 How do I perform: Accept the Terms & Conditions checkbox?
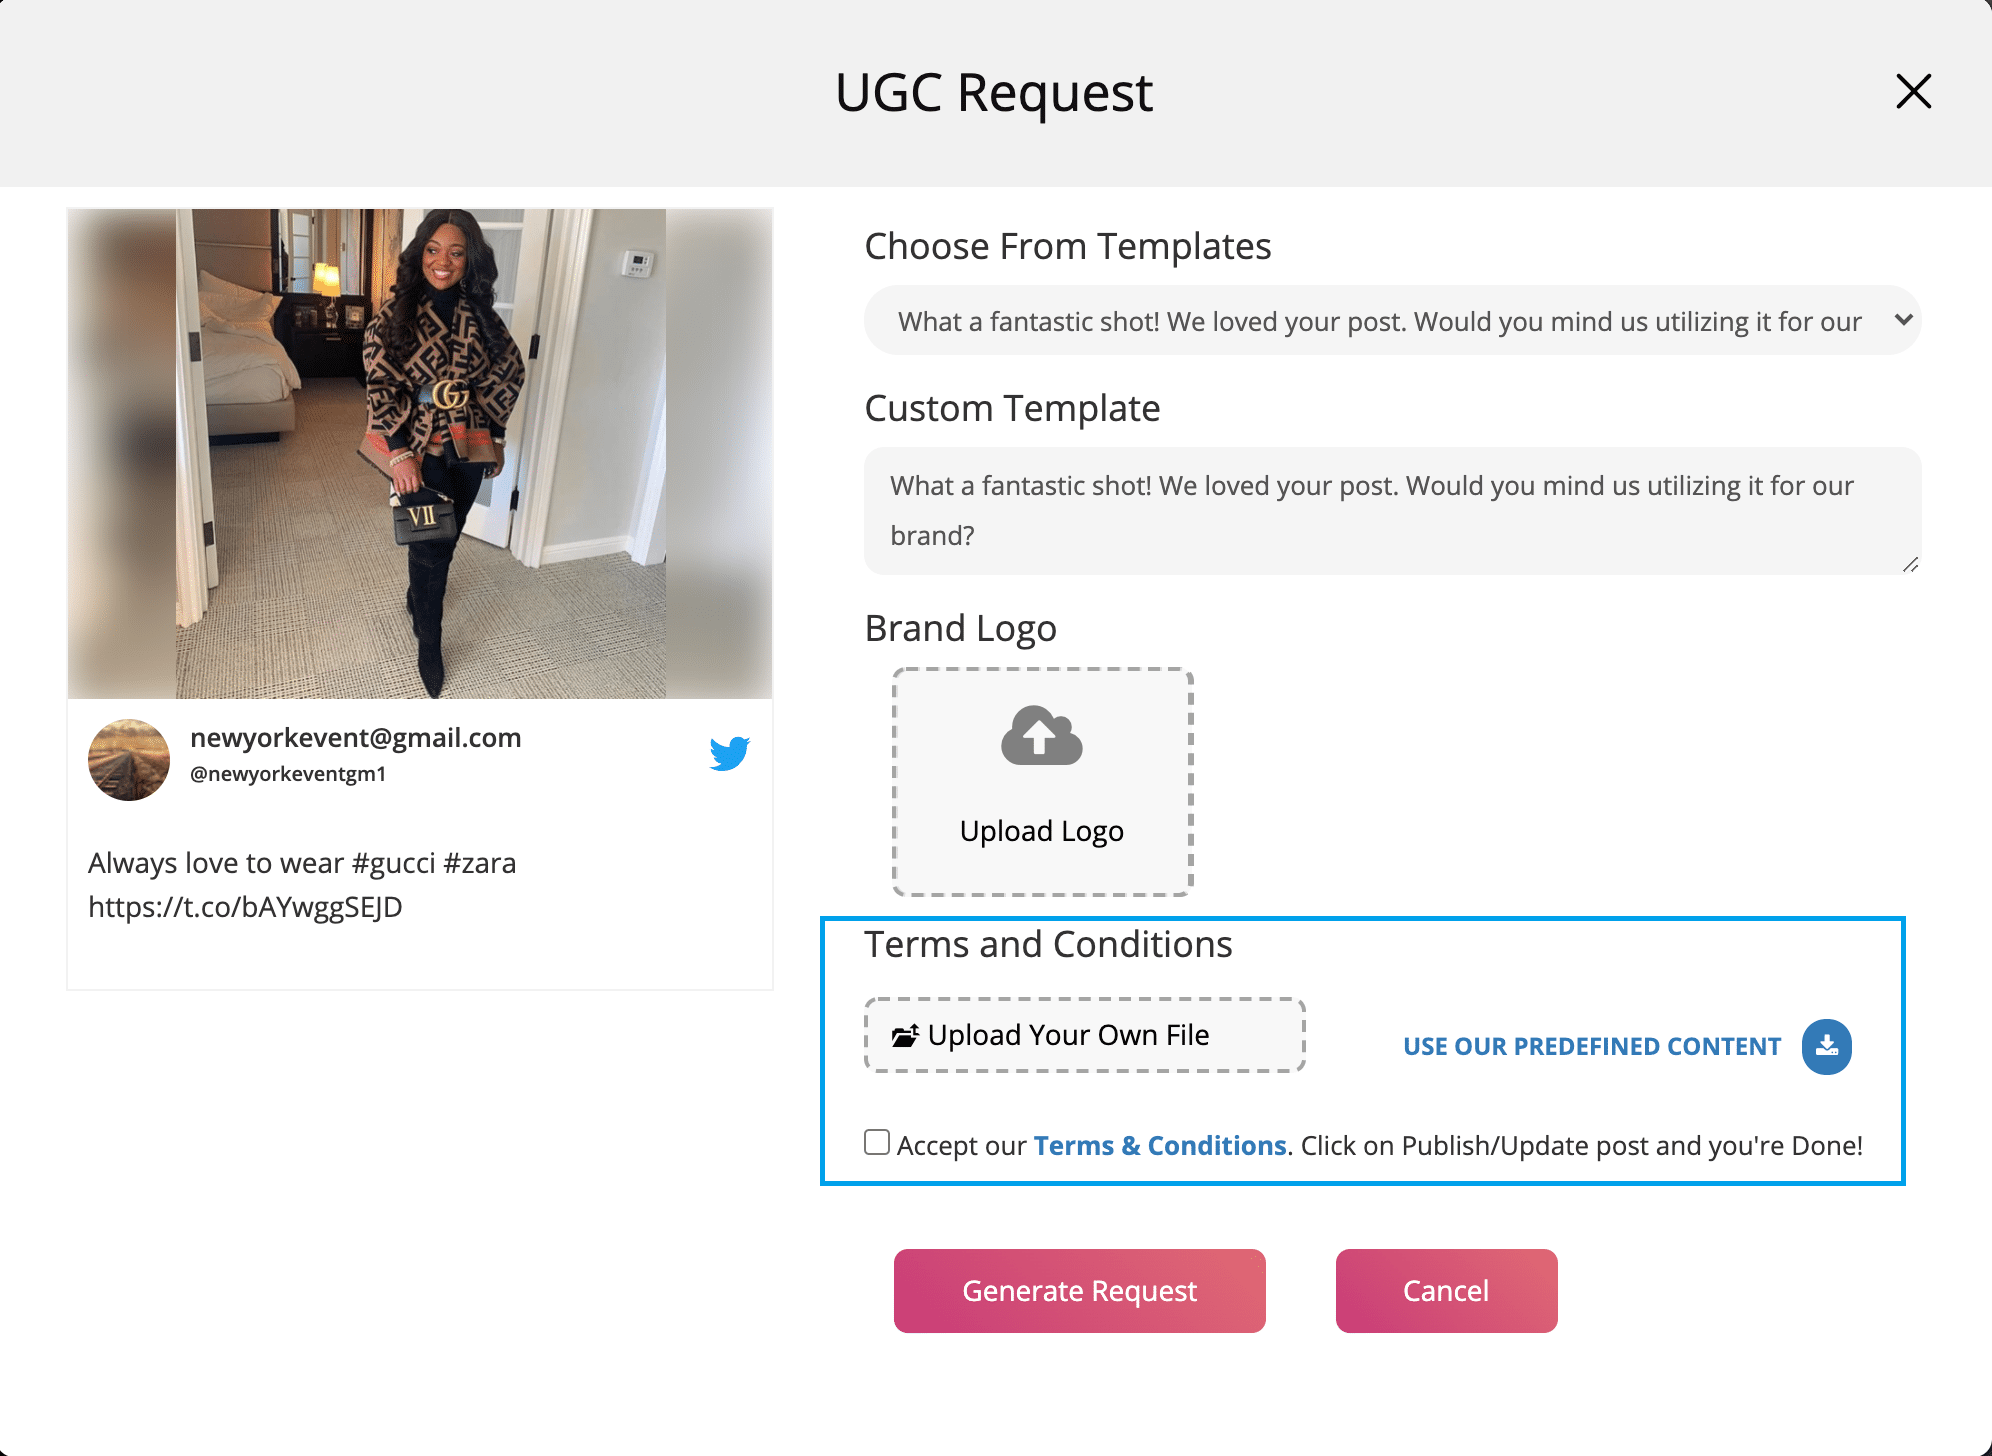click(877, 1142)
